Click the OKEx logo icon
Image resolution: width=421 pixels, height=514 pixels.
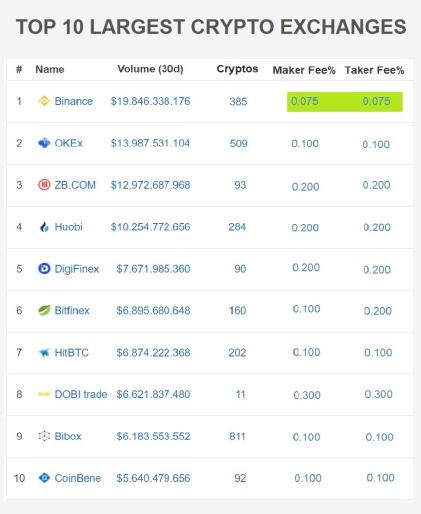pos(44,143)
